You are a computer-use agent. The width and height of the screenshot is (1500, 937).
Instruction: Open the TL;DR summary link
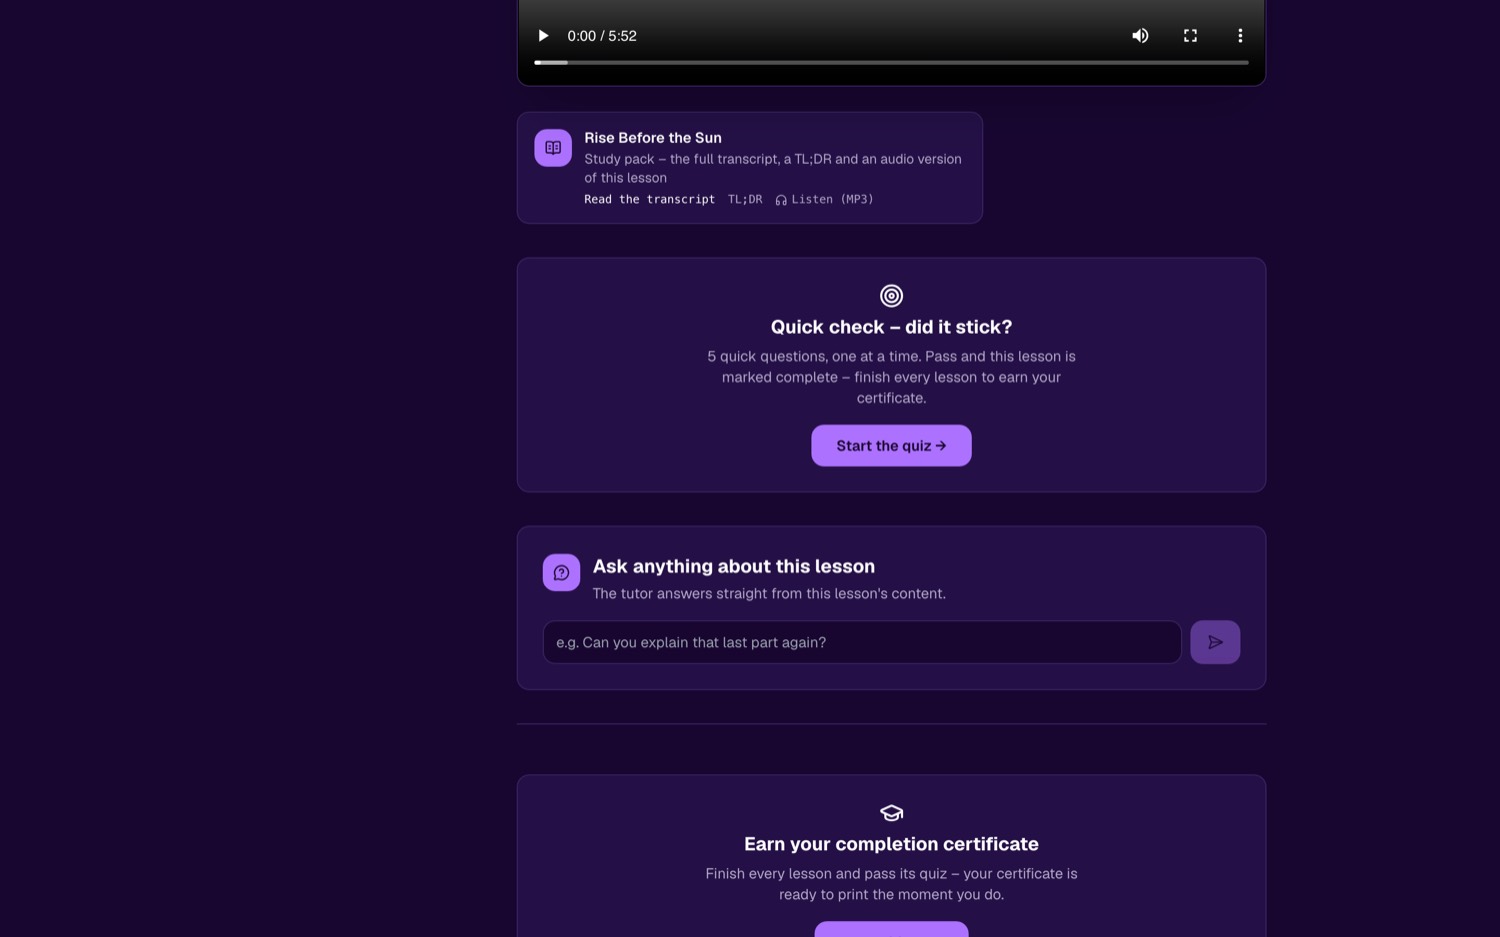[x=745, y=199]
